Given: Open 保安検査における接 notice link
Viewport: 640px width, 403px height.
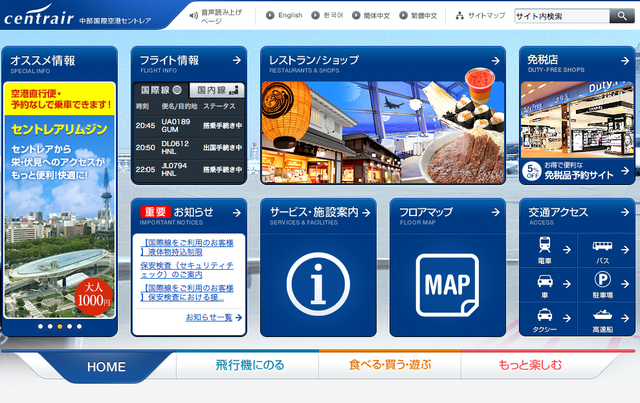Looking at the screenshot, I should [x=187, y=292].
